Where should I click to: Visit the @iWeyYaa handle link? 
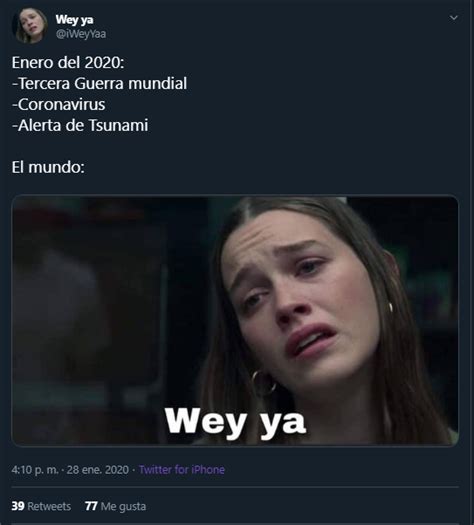pos(81,34)
